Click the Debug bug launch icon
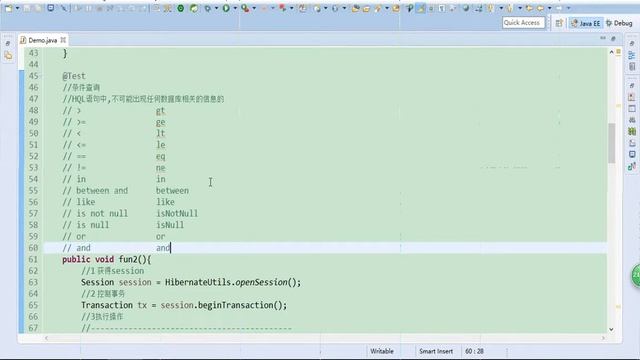Image resolution: width=640 pixels, height=360 pixels. (x=208, y=8)
